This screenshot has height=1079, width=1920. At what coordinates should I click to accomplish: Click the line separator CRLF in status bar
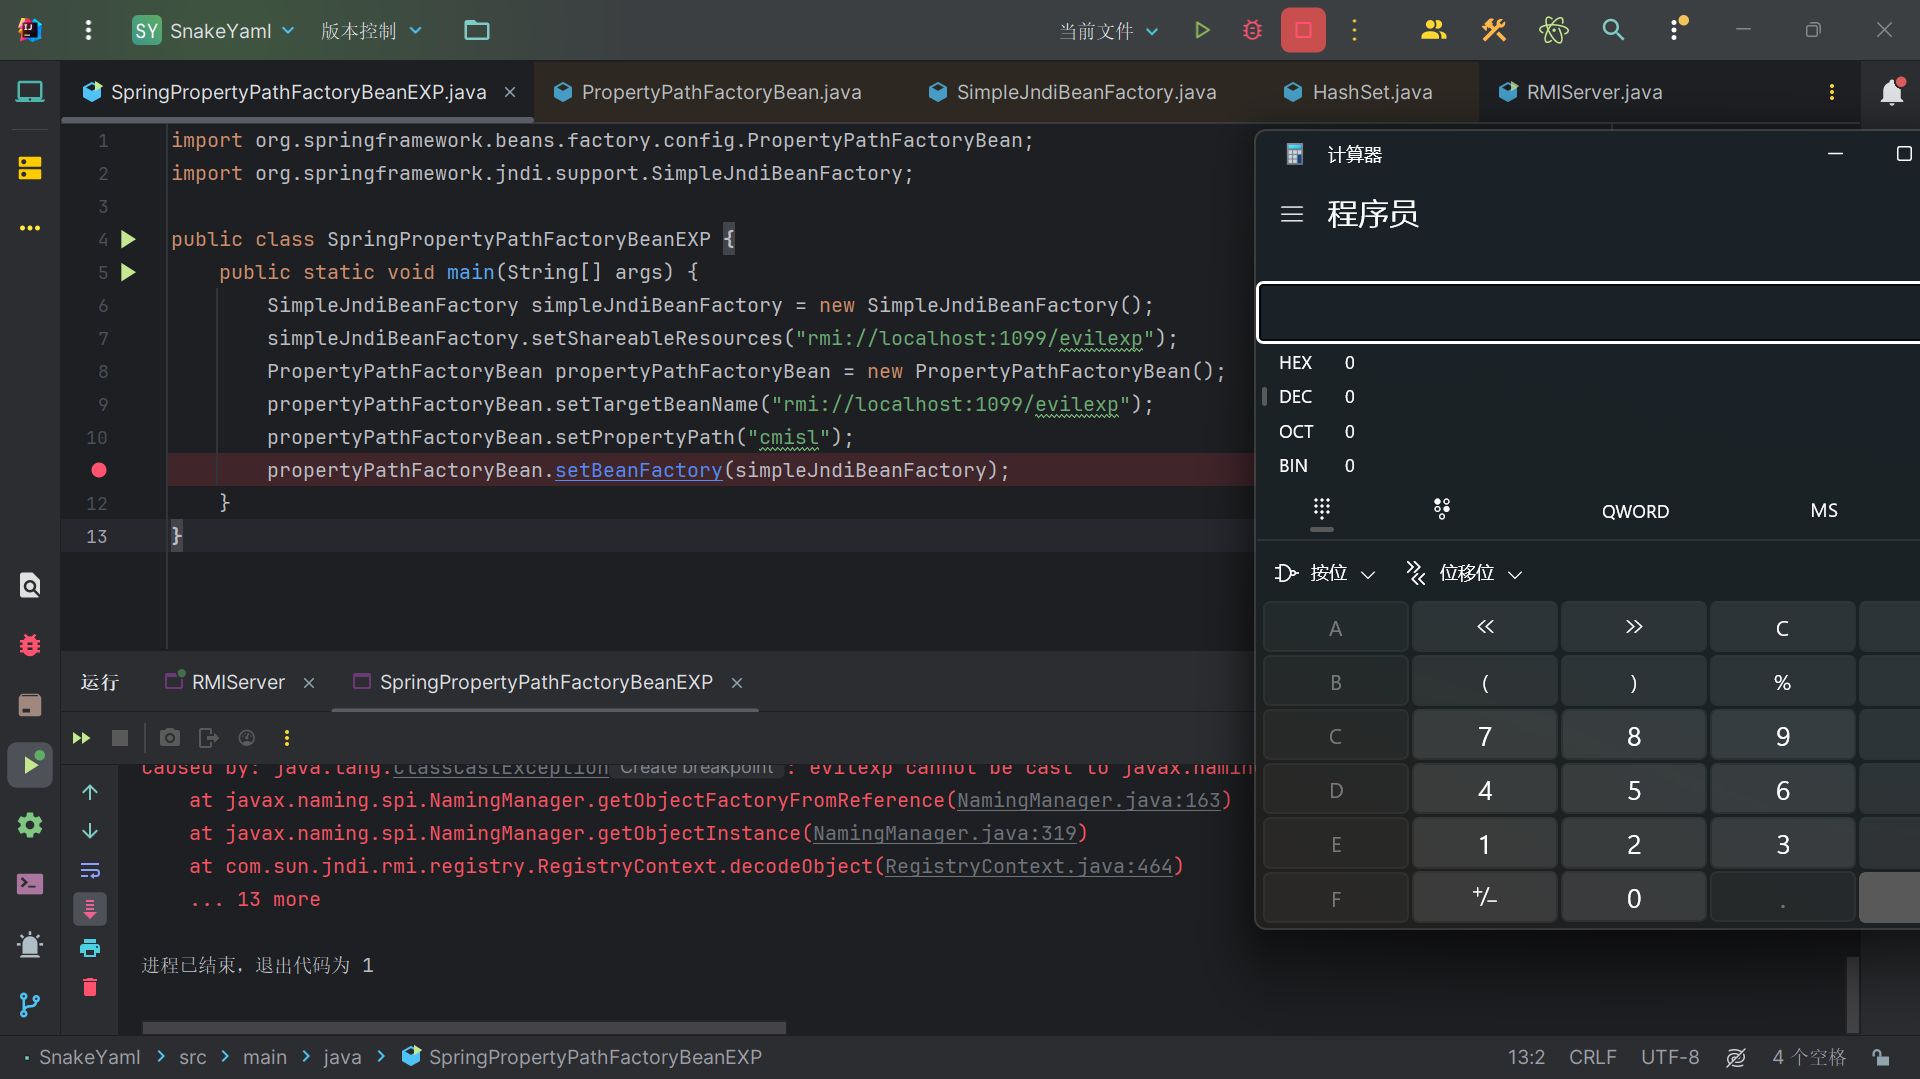1592,1057
